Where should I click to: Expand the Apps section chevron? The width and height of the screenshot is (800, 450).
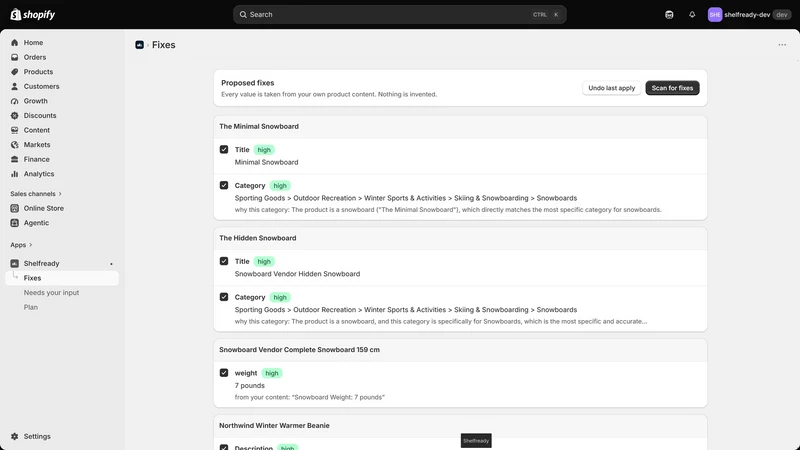click(x=31, y=245)
